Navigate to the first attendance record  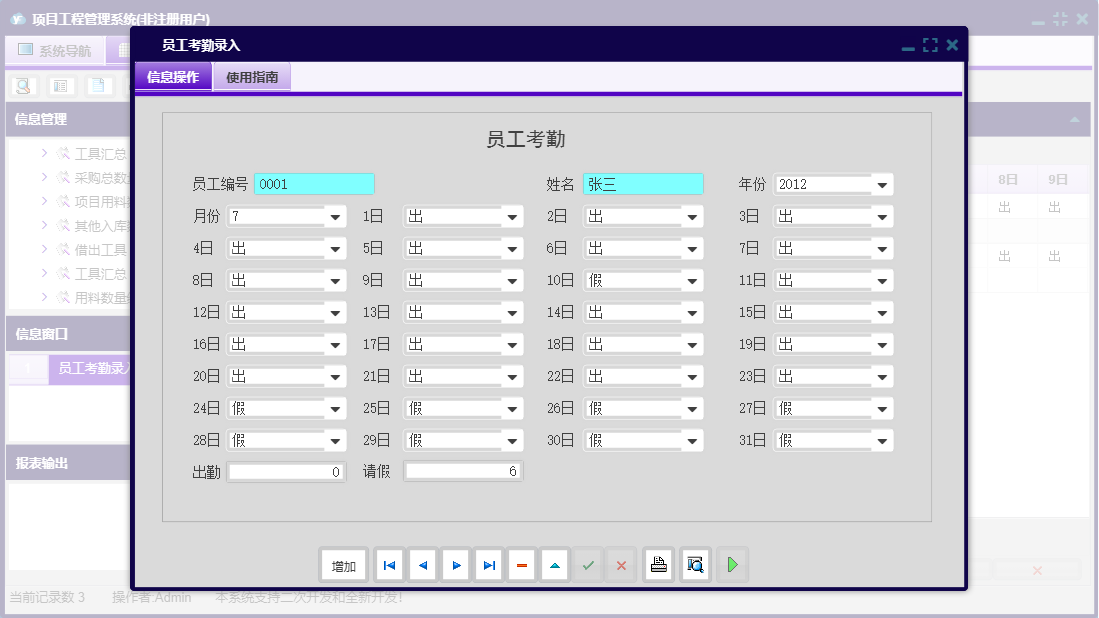(389, 565)
